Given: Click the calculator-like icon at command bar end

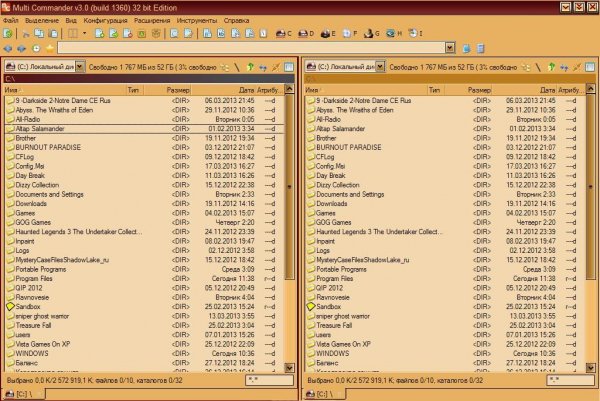Looking at the screenshot, I should coord(481,48).
